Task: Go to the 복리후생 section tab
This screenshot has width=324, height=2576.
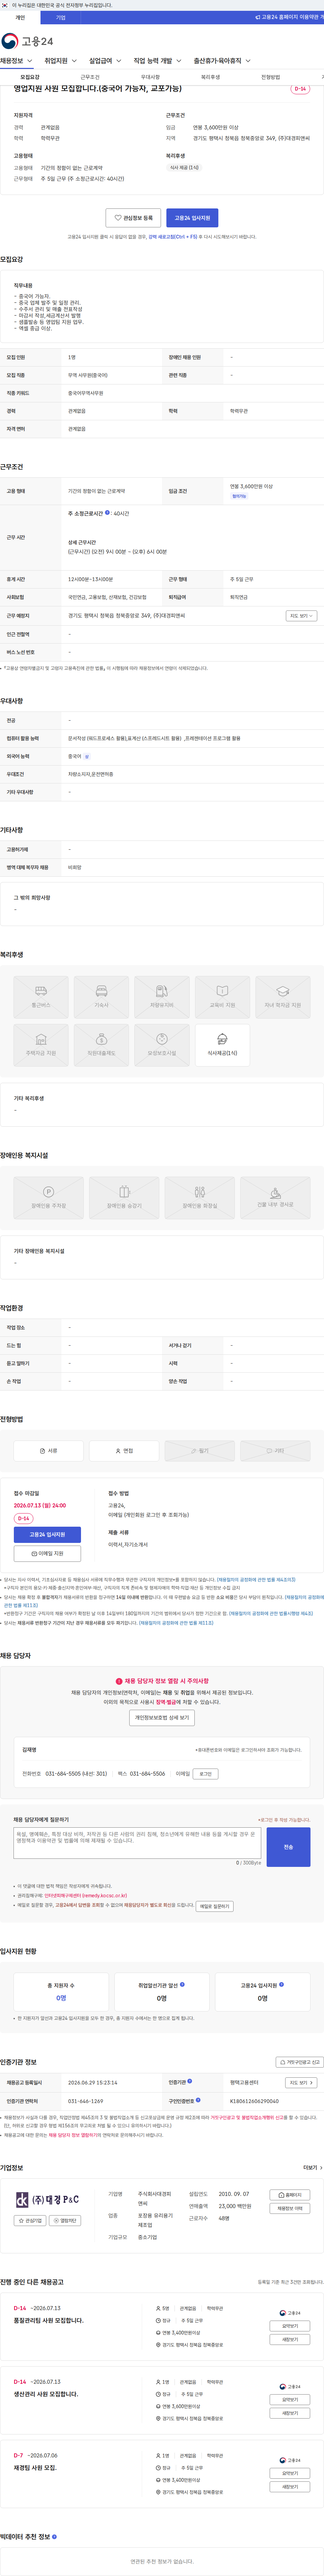Action: tap(210, 77)
